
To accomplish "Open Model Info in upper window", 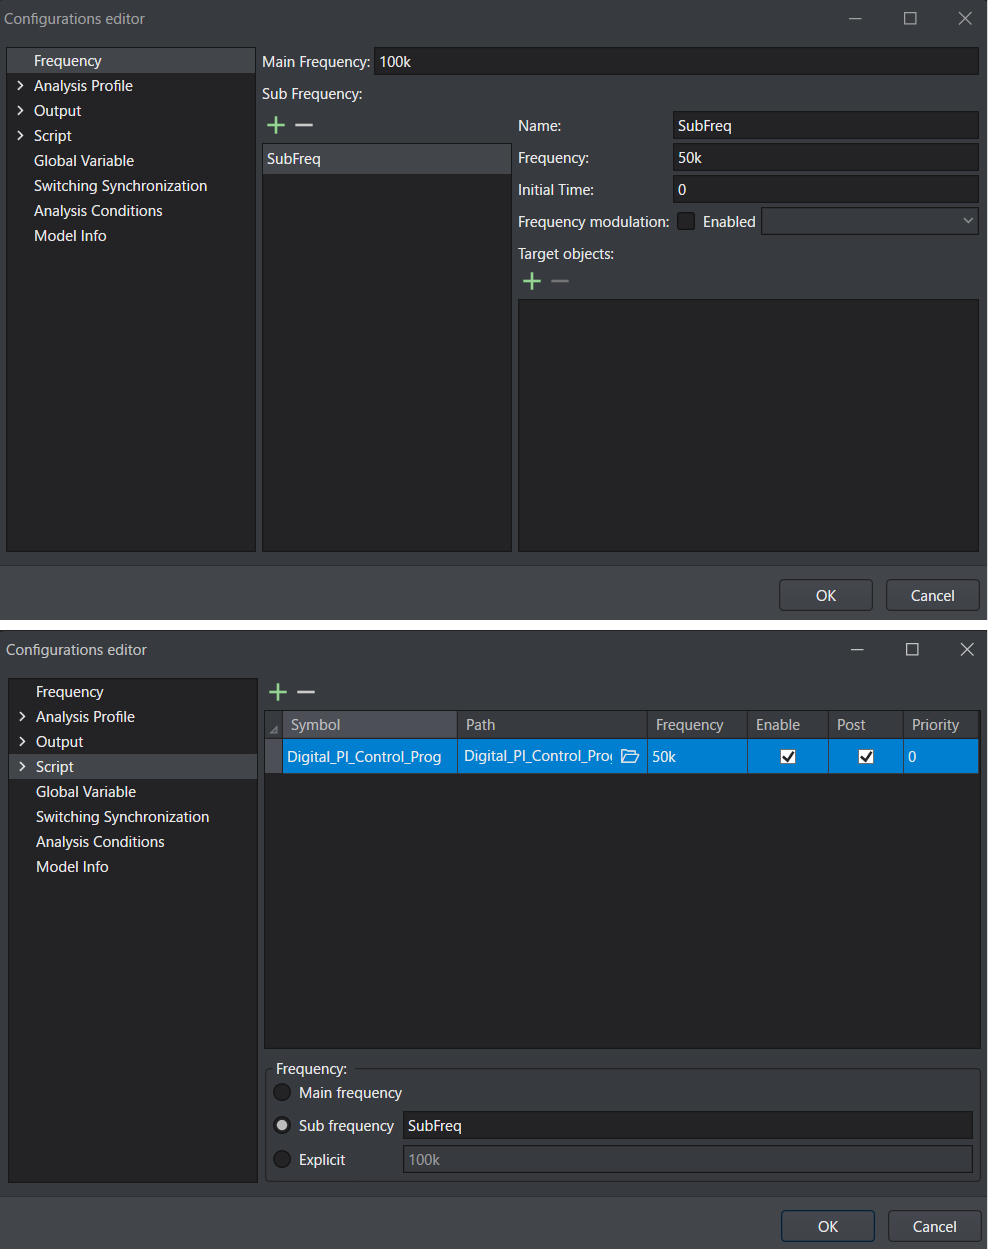I will pyautogui.click(x=70, y=236).
